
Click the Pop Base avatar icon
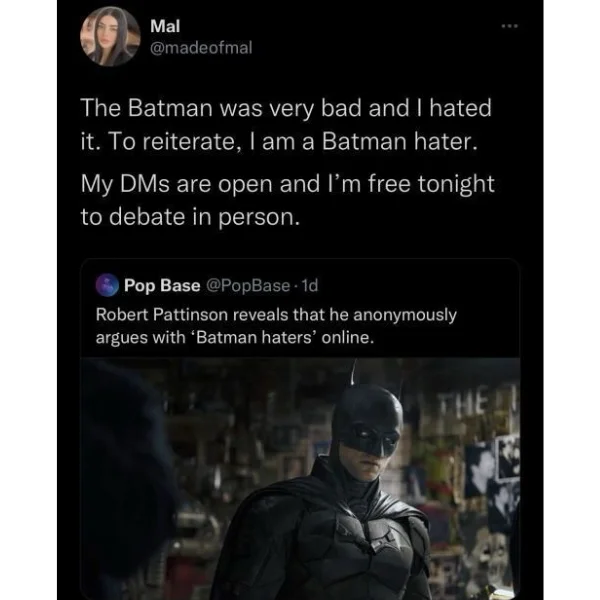(107, 288)
